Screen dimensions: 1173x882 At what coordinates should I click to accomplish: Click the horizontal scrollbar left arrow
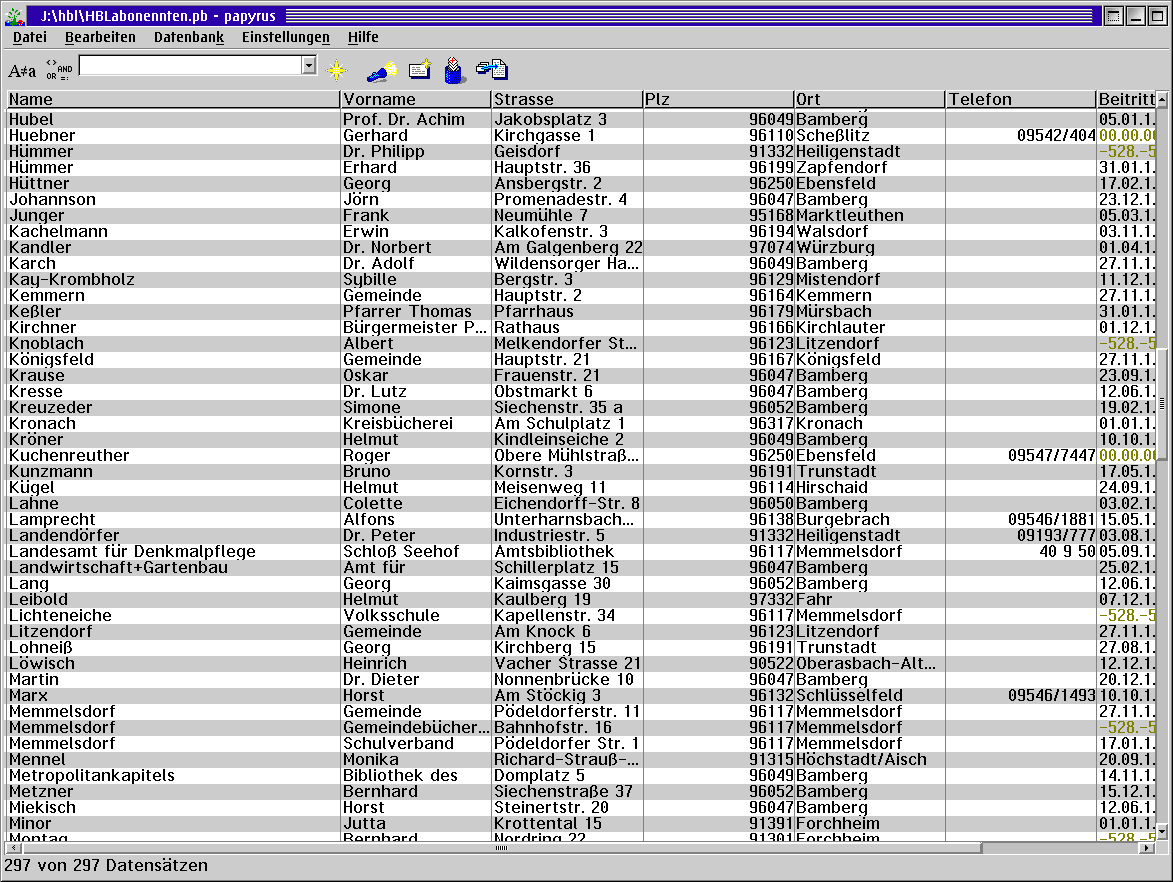pyautogui.click(x=13, y=848)
